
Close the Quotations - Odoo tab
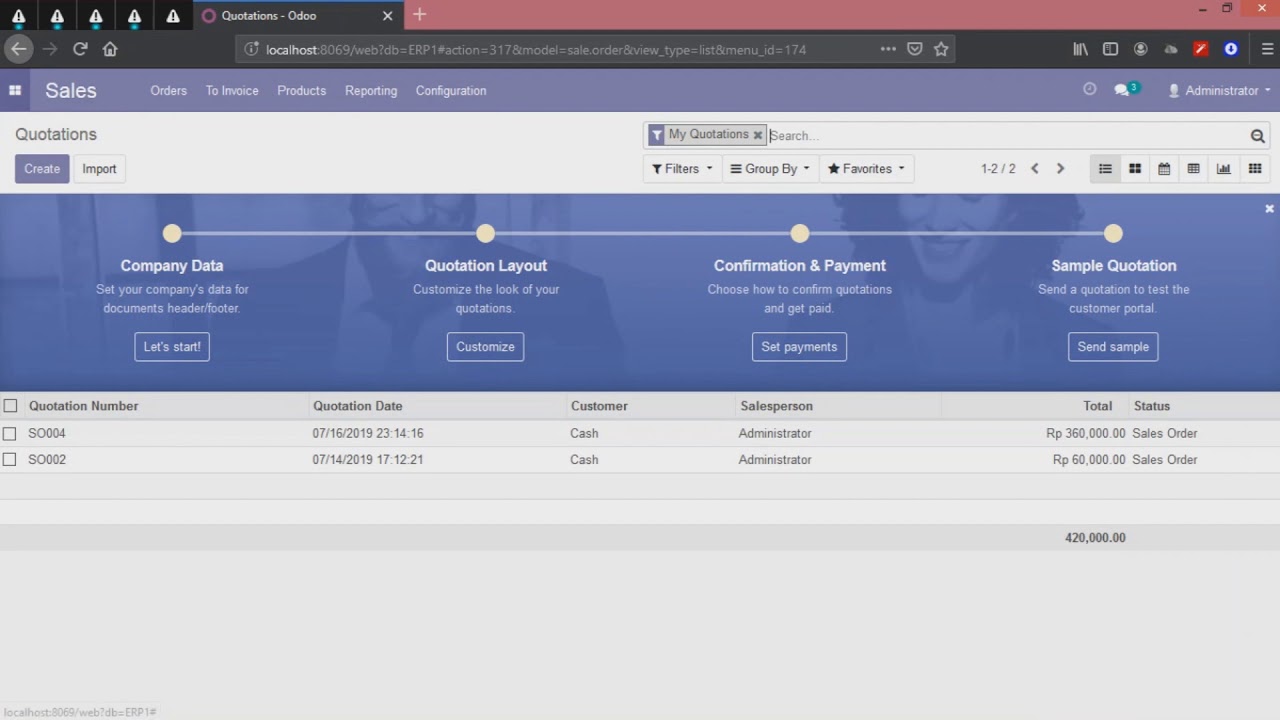pyautogui.click(x=388, y=16)
